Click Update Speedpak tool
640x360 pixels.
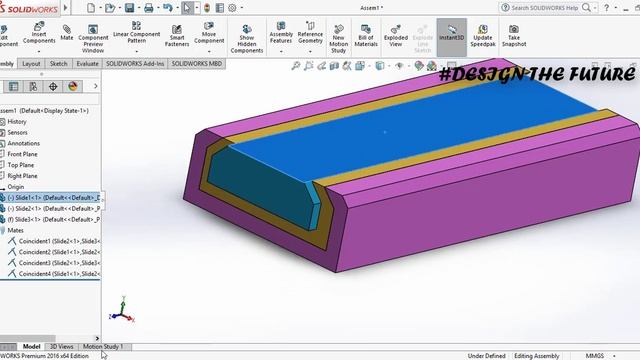pos(482,36)
